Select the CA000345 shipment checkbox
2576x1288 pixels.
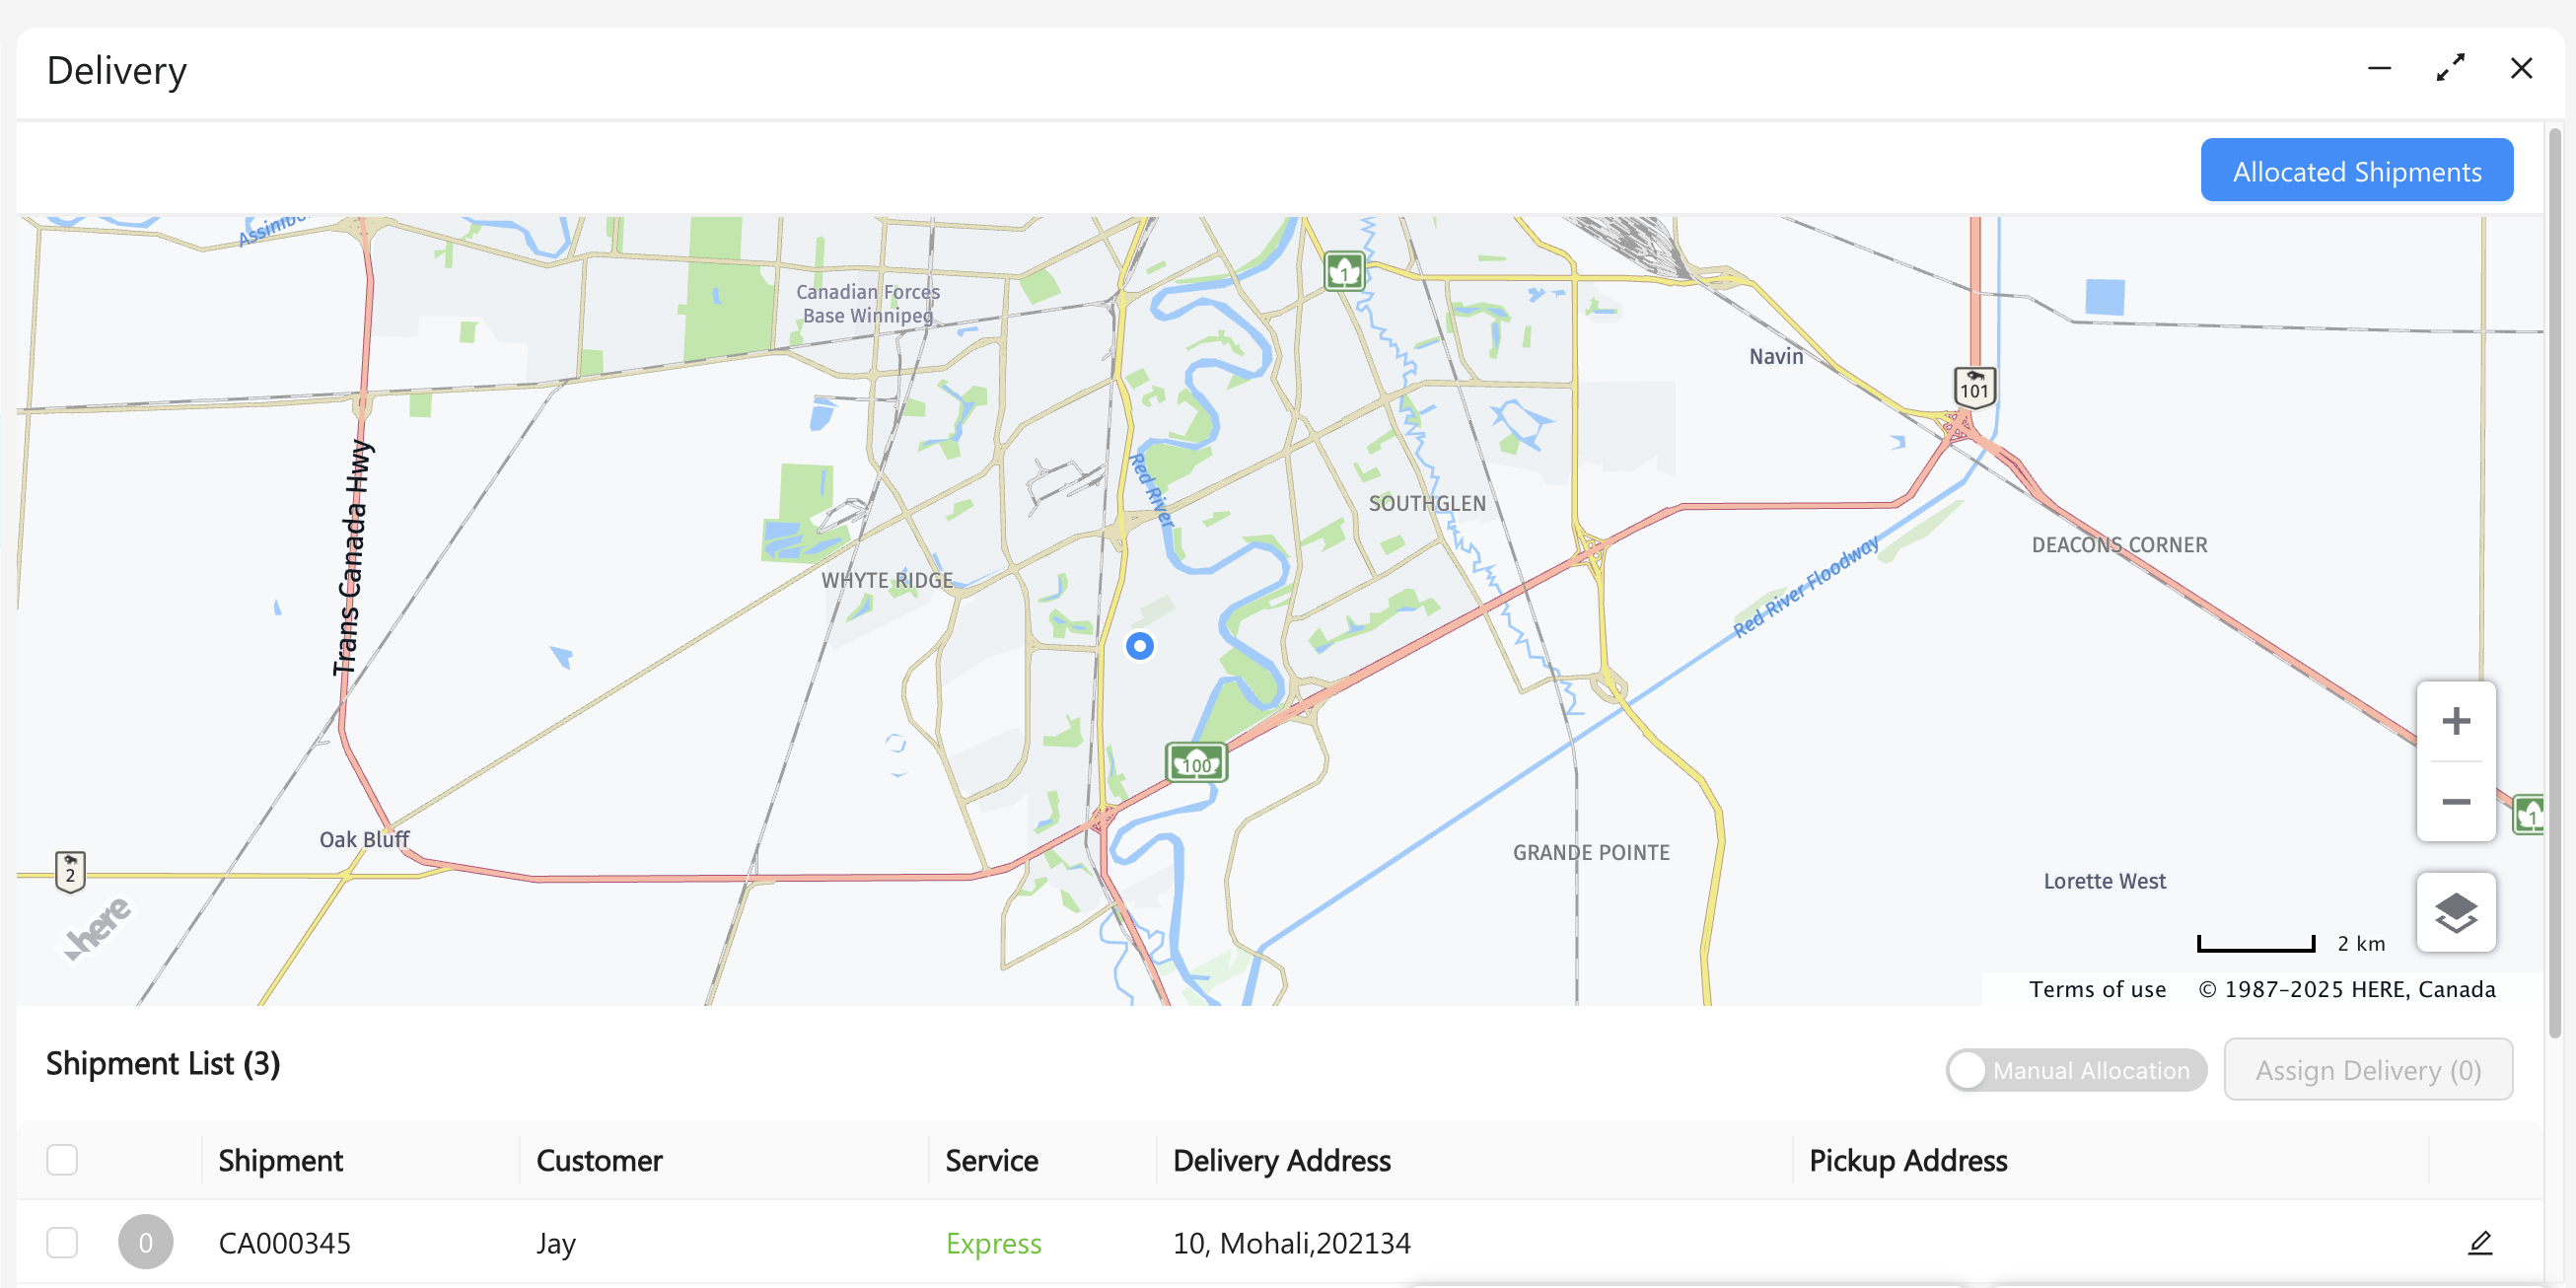(x=62, y=1243)
